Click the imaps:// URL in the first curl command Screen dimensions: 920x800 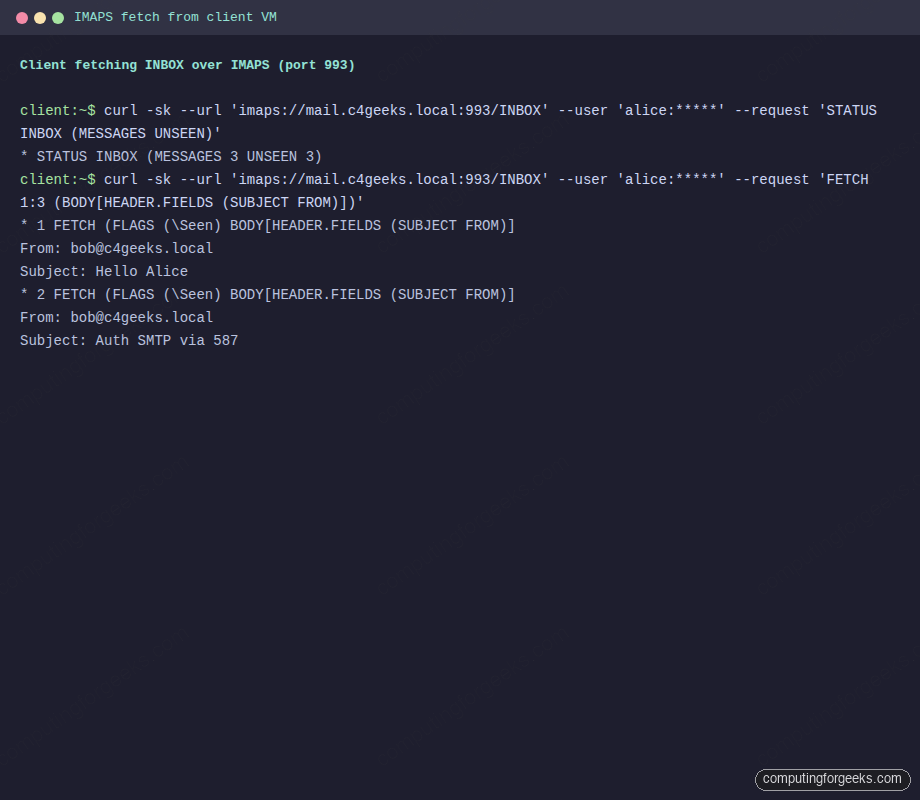[x=389, y=110]
